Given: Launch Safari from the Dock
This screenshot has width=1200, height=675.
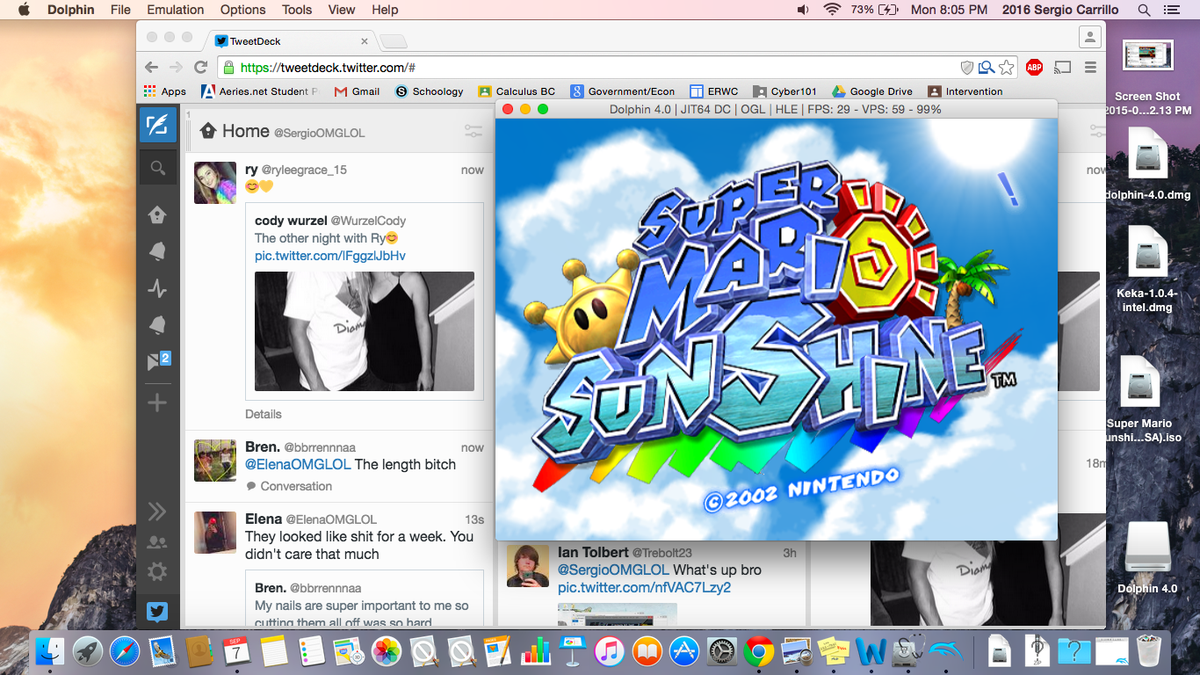Looking at the screenshot, I should tap(125, 652).
